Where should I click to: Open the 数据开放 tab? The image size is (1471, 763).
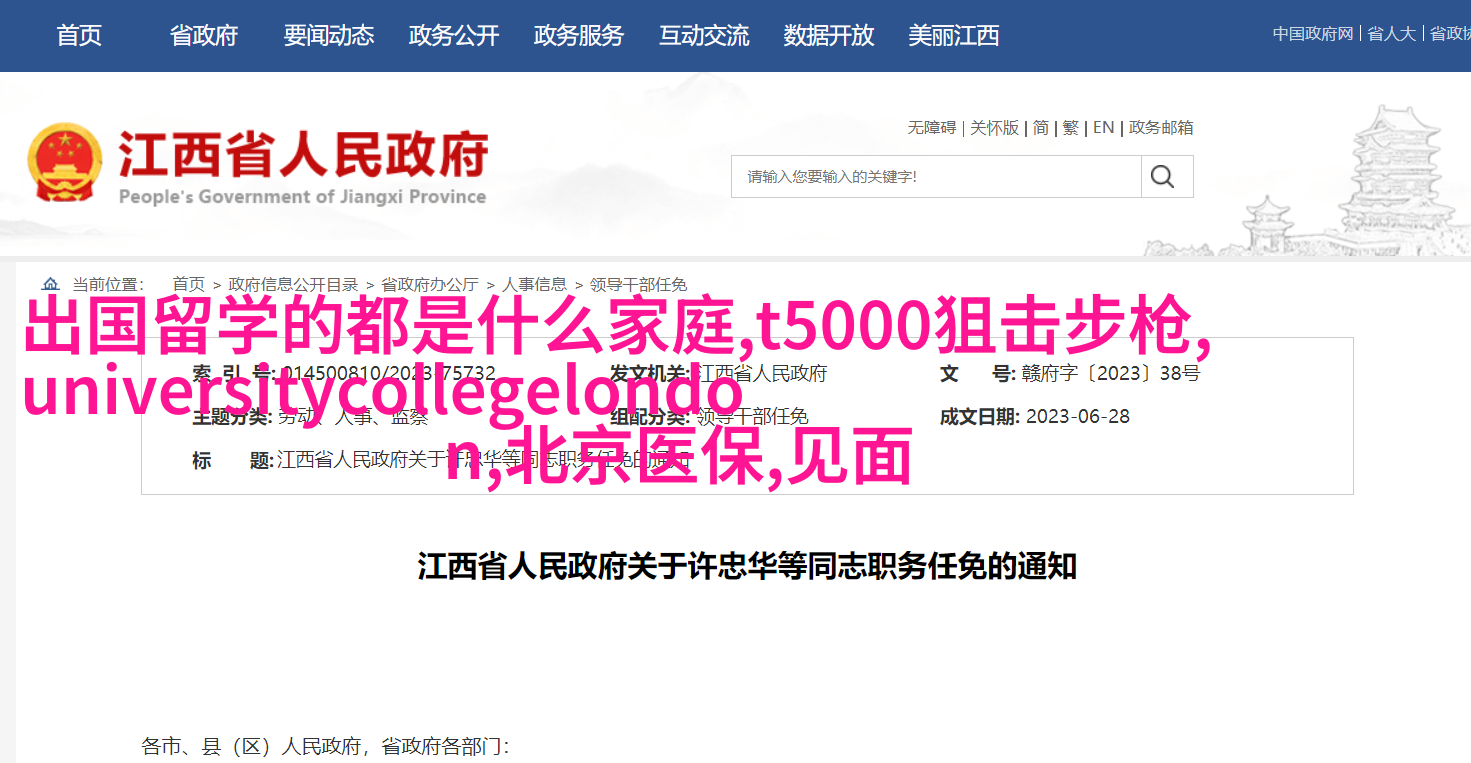click(x=829, y=36)
